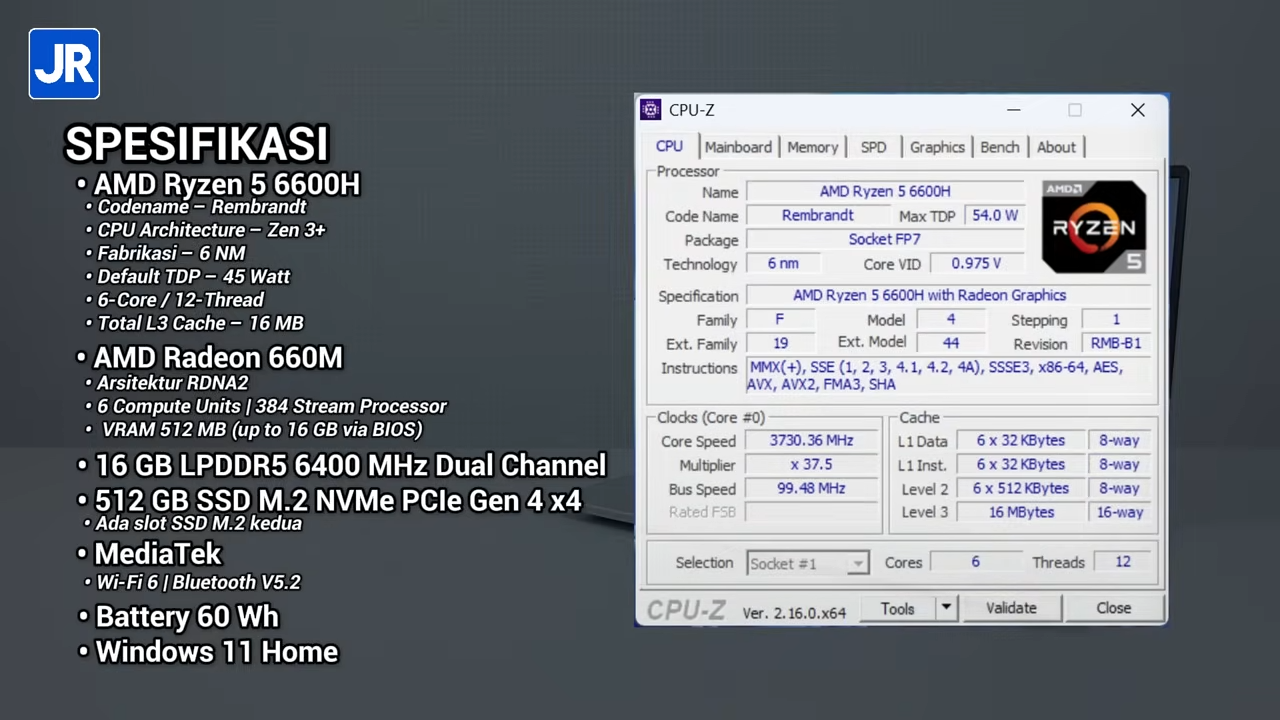Click the Tools button

[x=897, y=608]
